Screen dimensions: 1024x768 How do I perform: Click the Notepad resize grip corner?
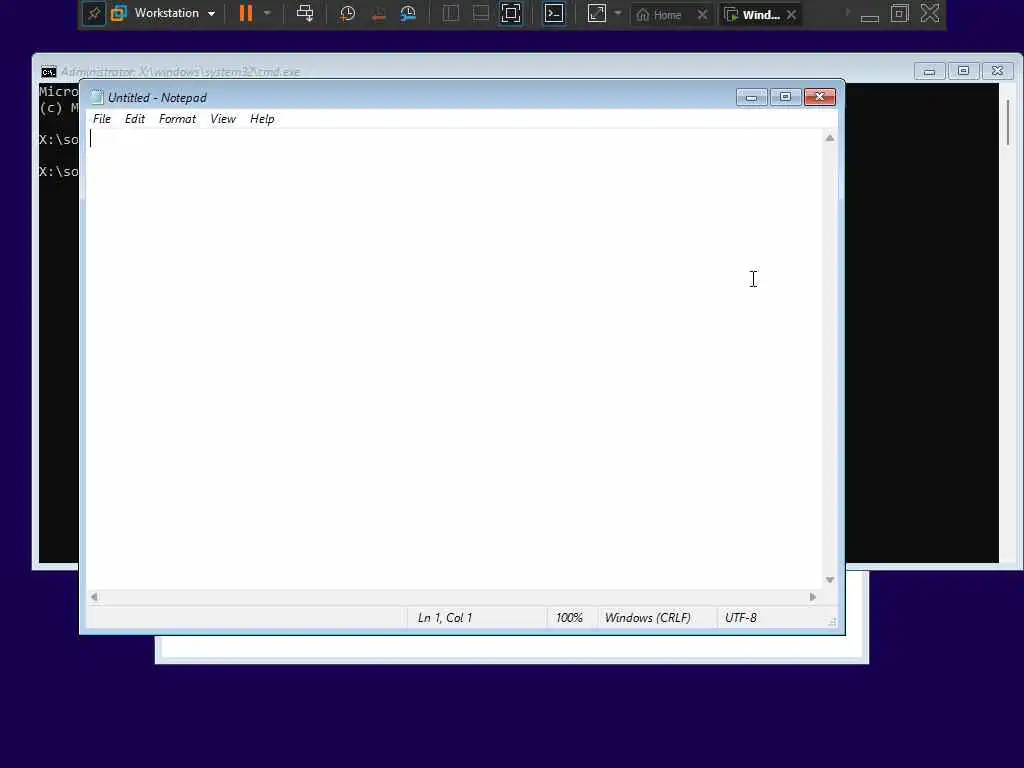click(x=832, y=622)
